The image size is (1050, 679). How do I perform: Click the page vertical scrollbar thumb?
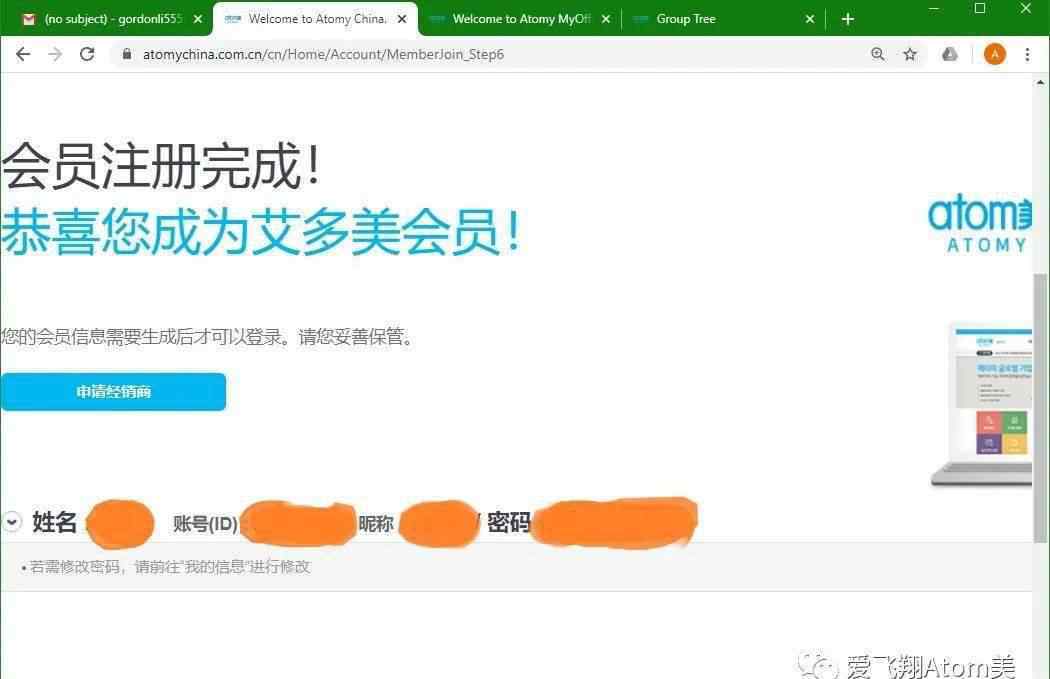(1040, 408)
